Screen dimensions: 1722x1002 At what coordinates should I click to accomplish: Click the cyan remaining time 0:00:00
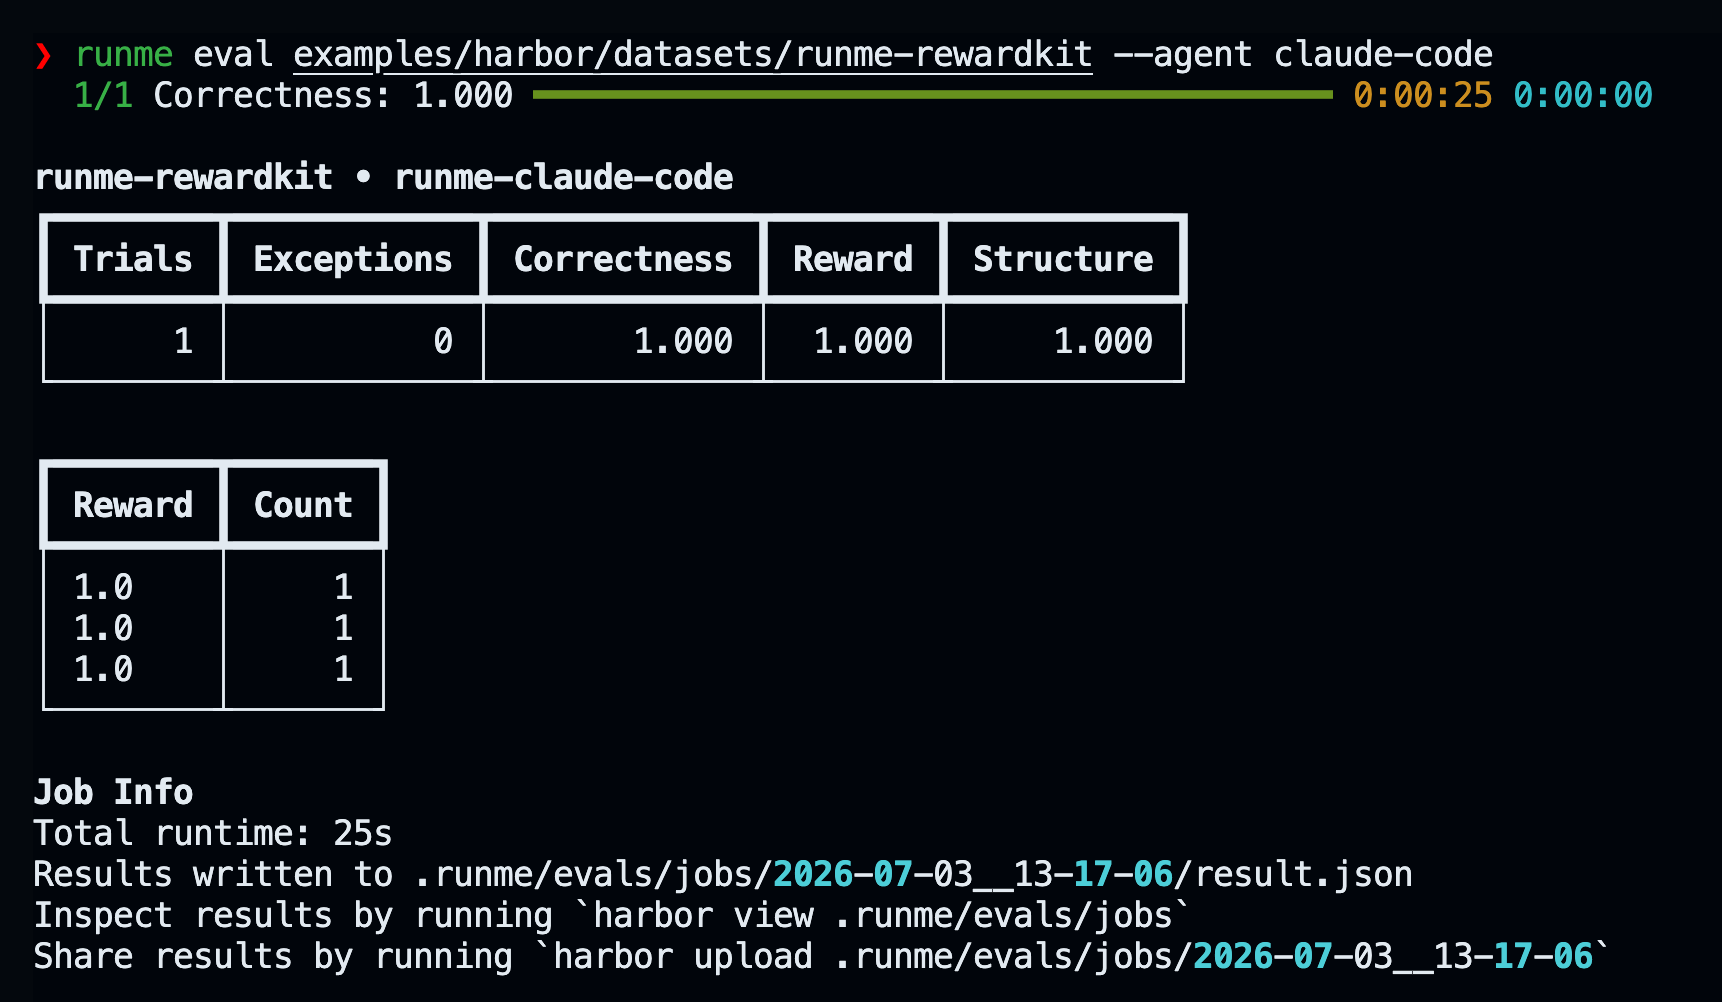coord(1583,95)
